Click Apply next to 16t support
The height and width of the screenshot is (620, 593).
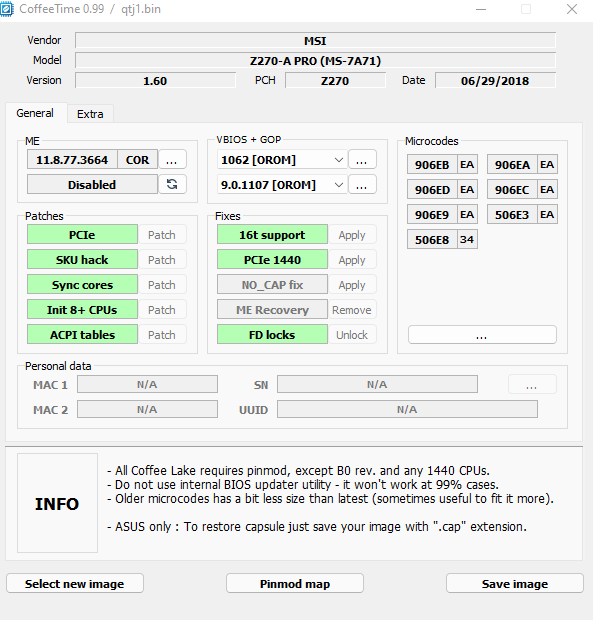pyautogui.click(x=352, y=234)
